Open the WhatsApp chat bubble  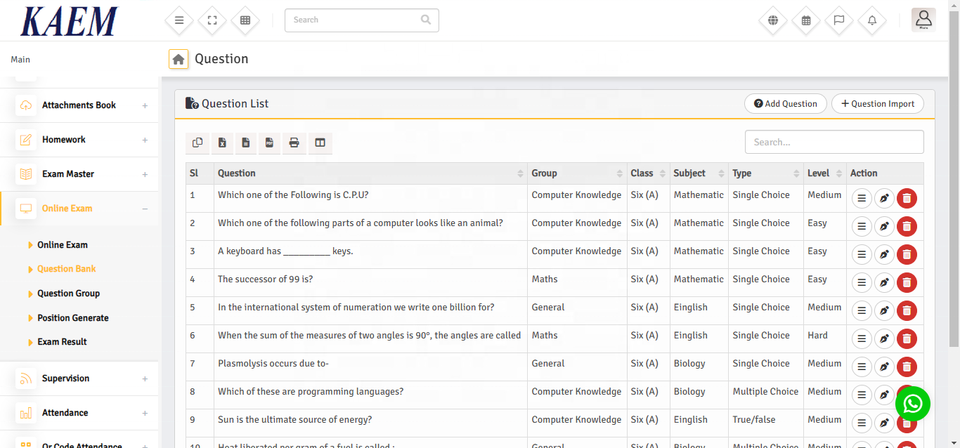click(x=912, y=403)
